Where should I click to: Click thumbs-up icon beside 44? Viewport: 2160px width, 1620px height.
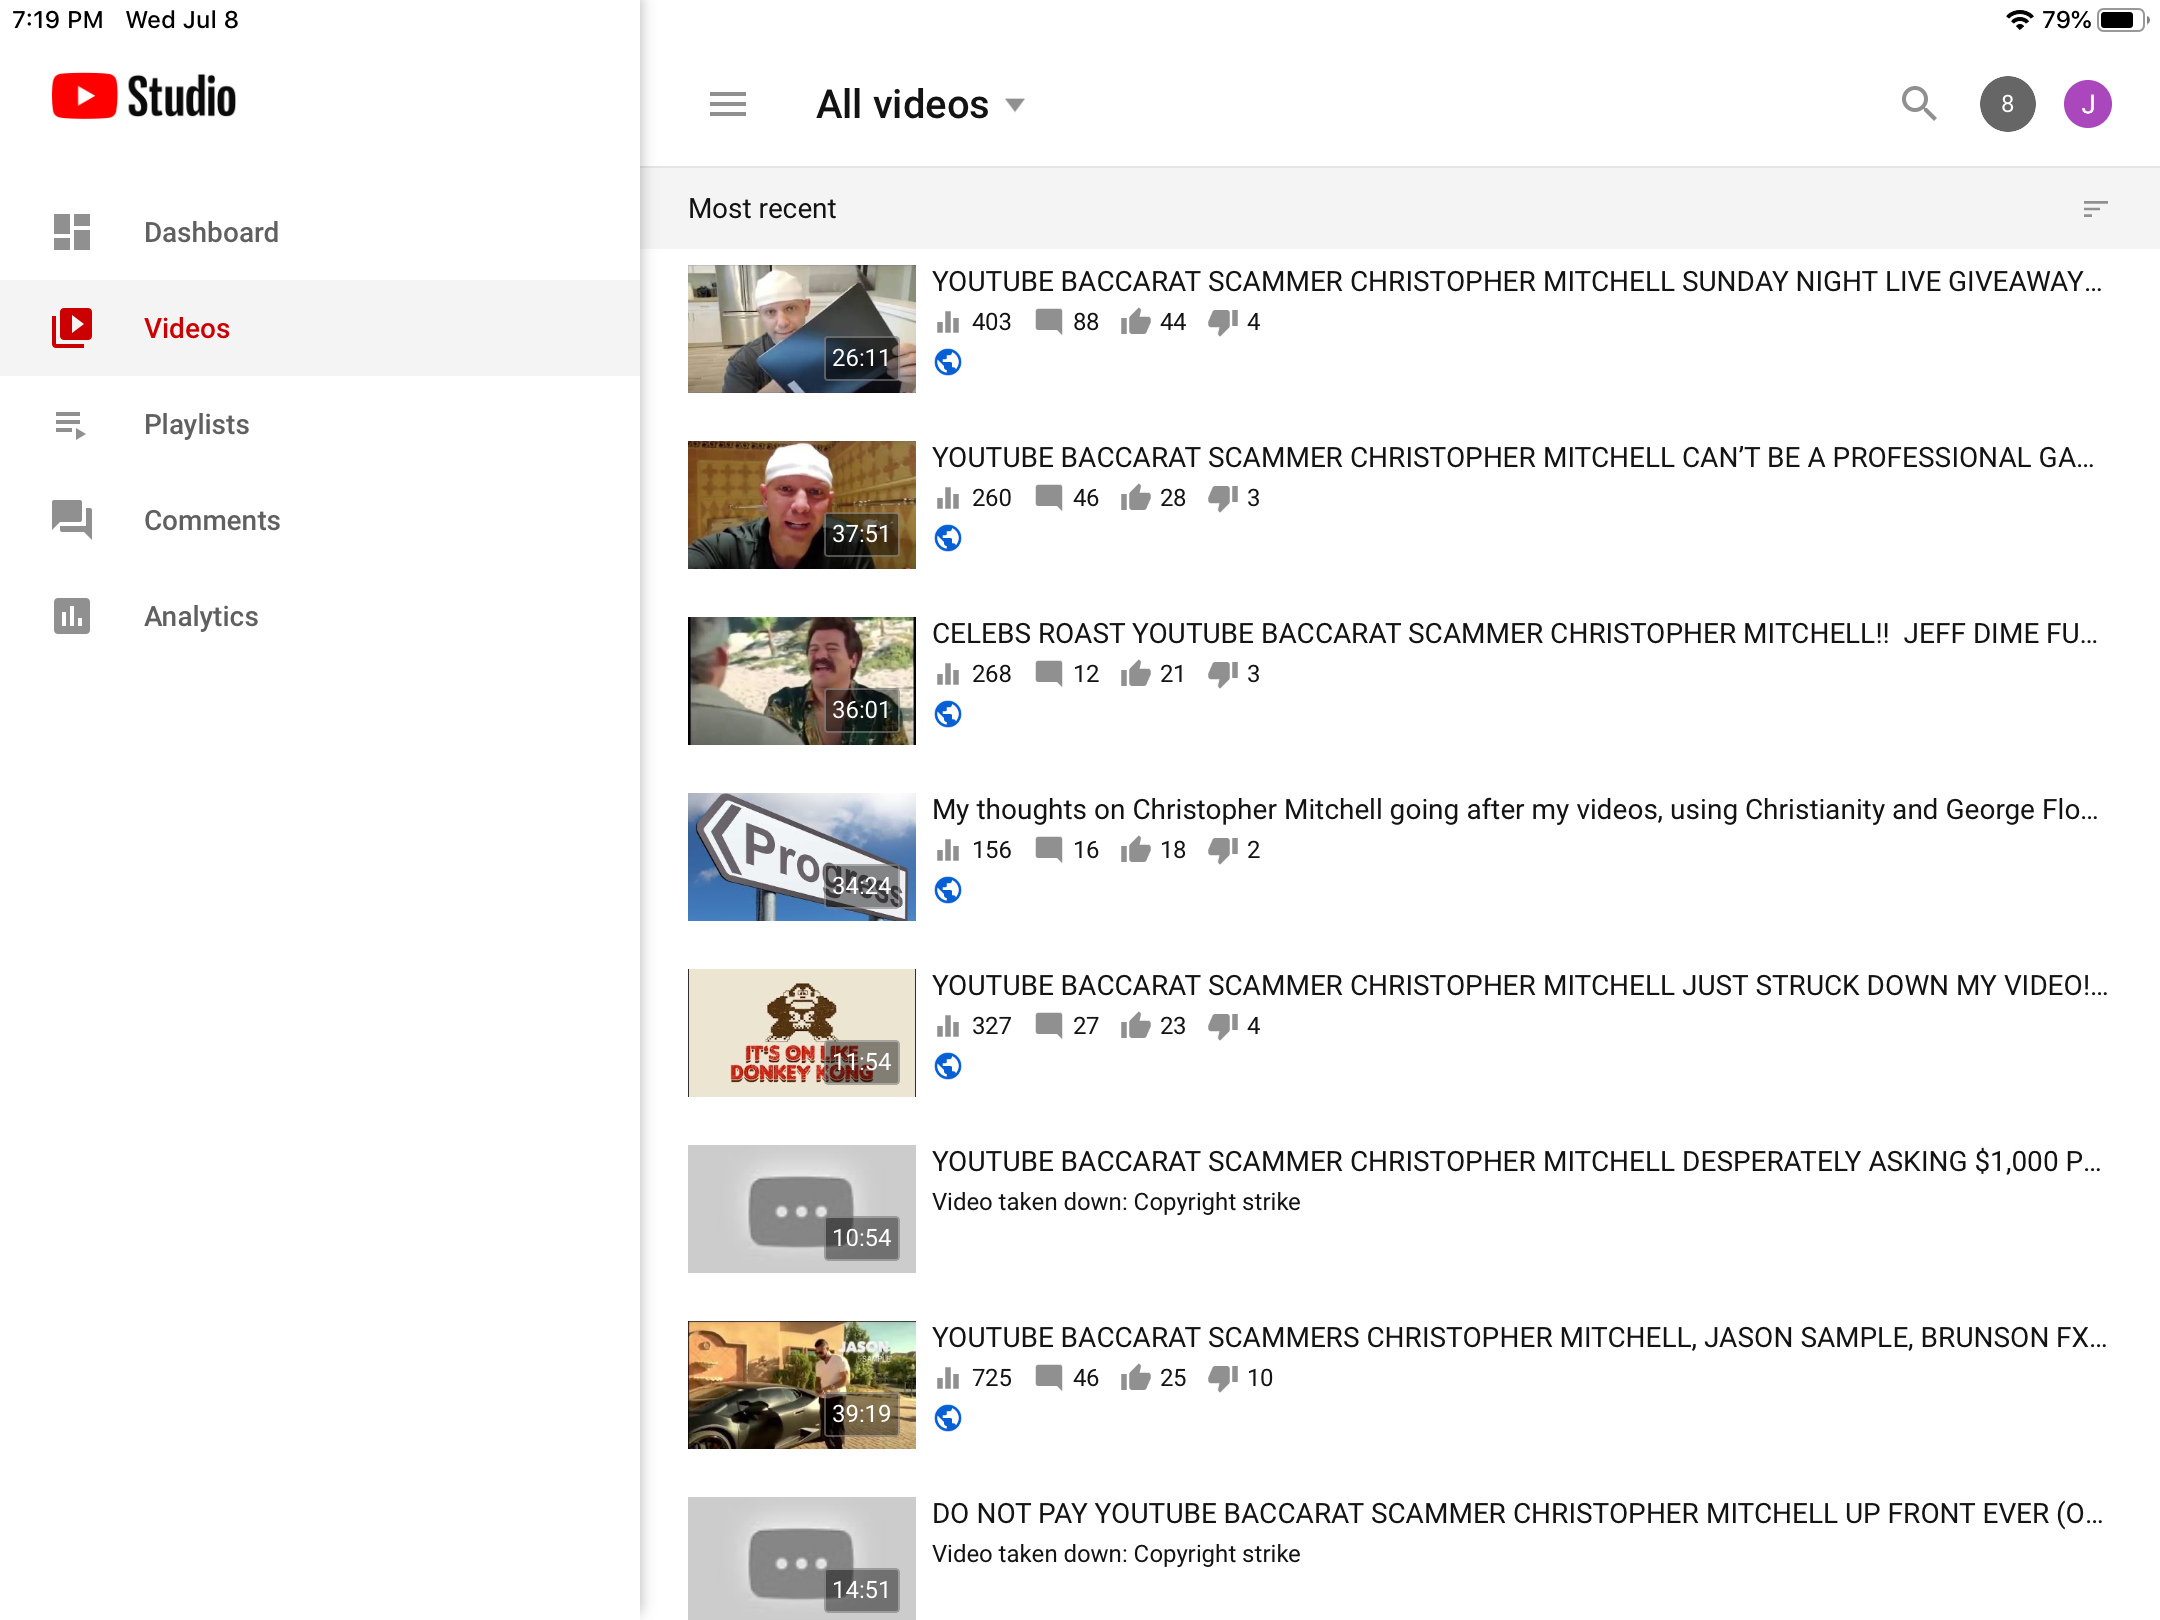click(x=1135, y=321)
